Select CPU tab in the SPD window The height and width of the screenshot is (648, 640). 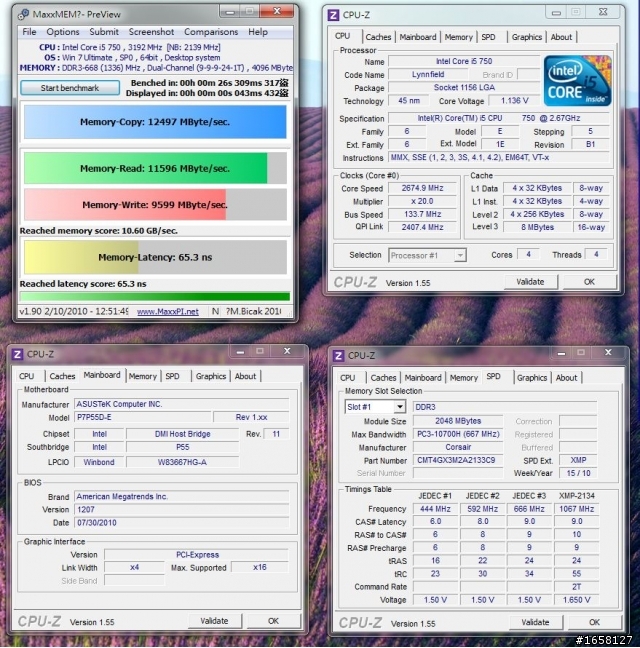tap(347, 378)
